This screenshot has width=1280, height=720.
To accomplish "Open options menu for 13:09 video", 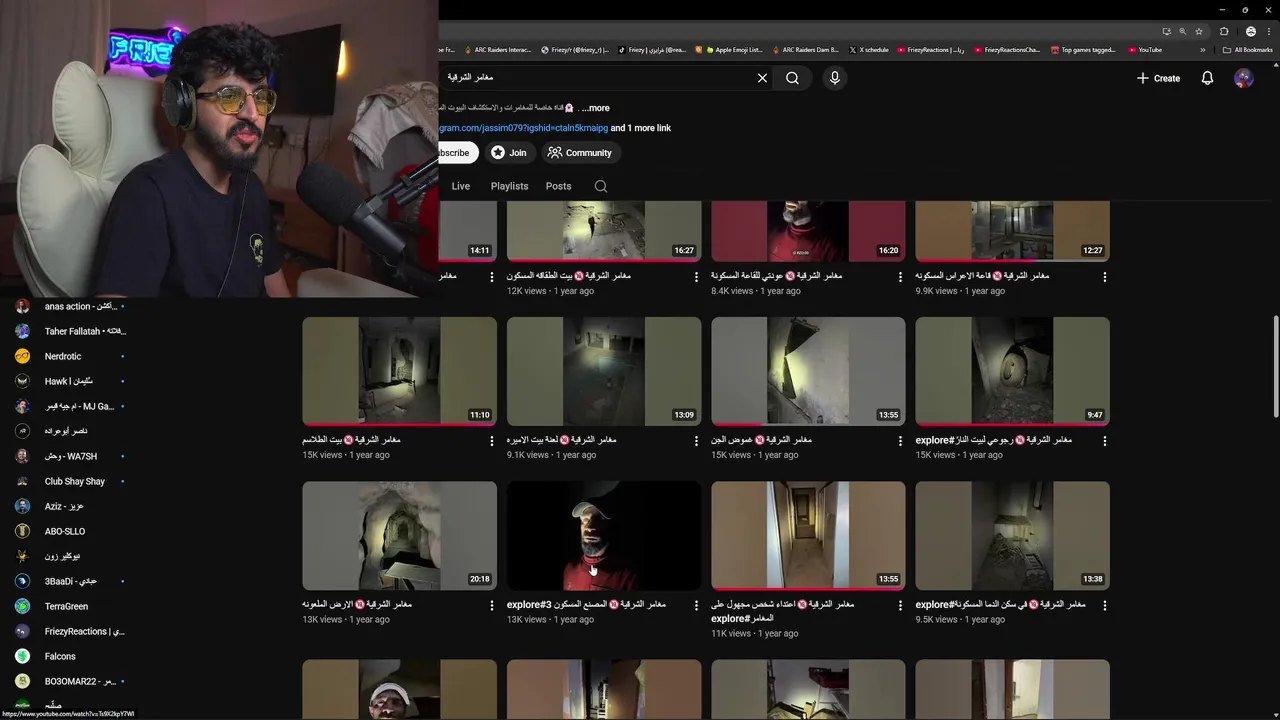I will [696, 441].
